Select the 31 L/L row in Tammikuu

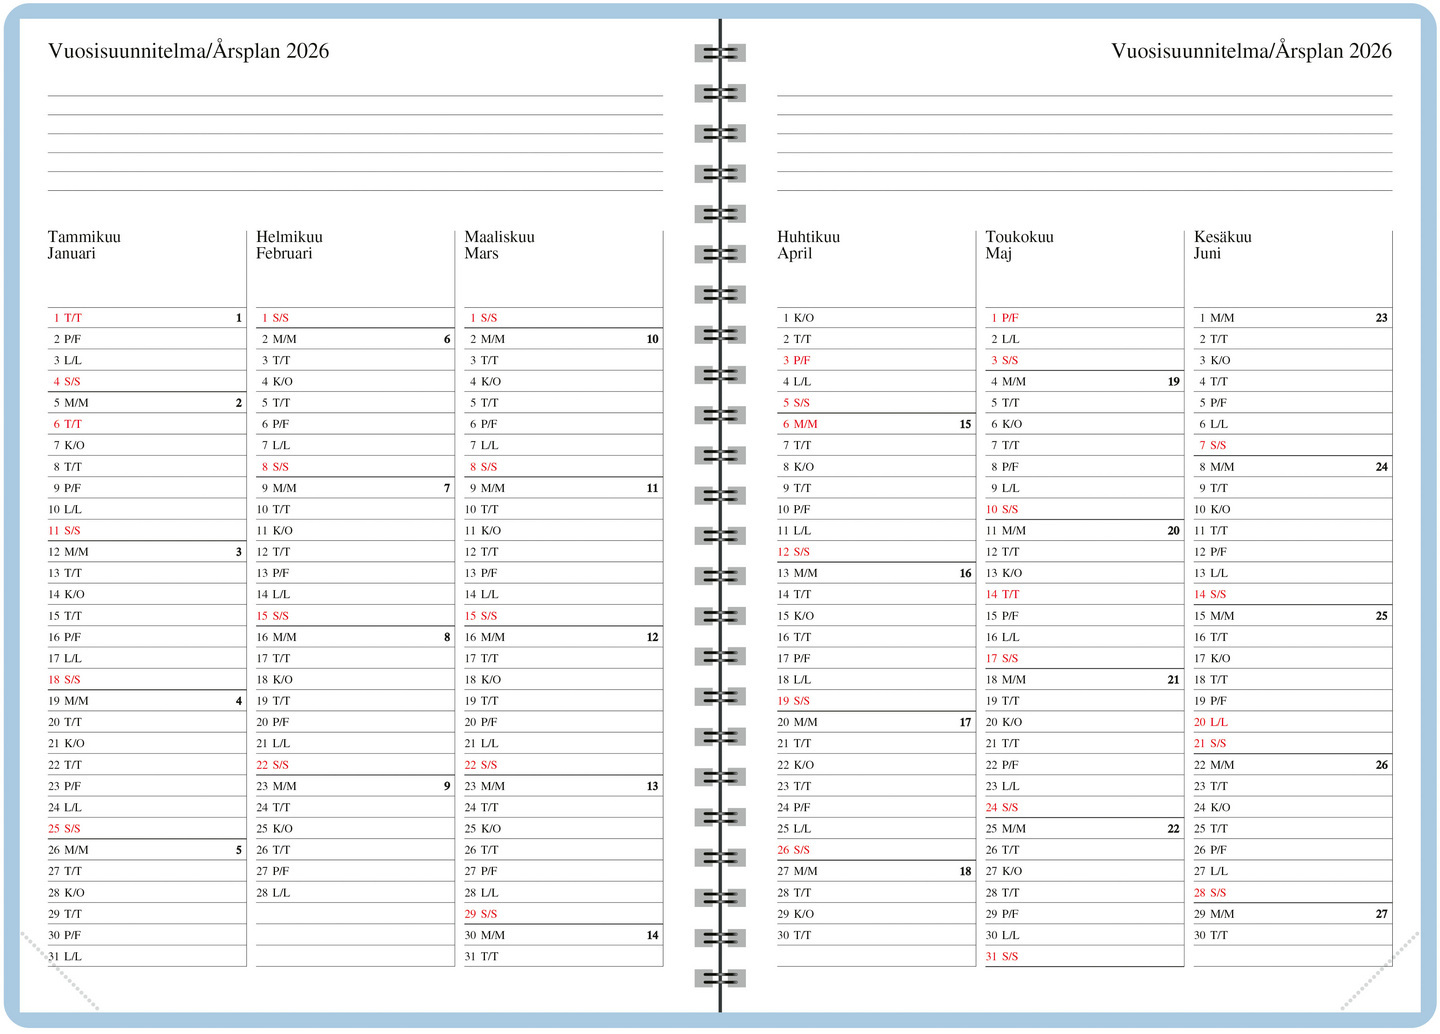coord(66,957)
